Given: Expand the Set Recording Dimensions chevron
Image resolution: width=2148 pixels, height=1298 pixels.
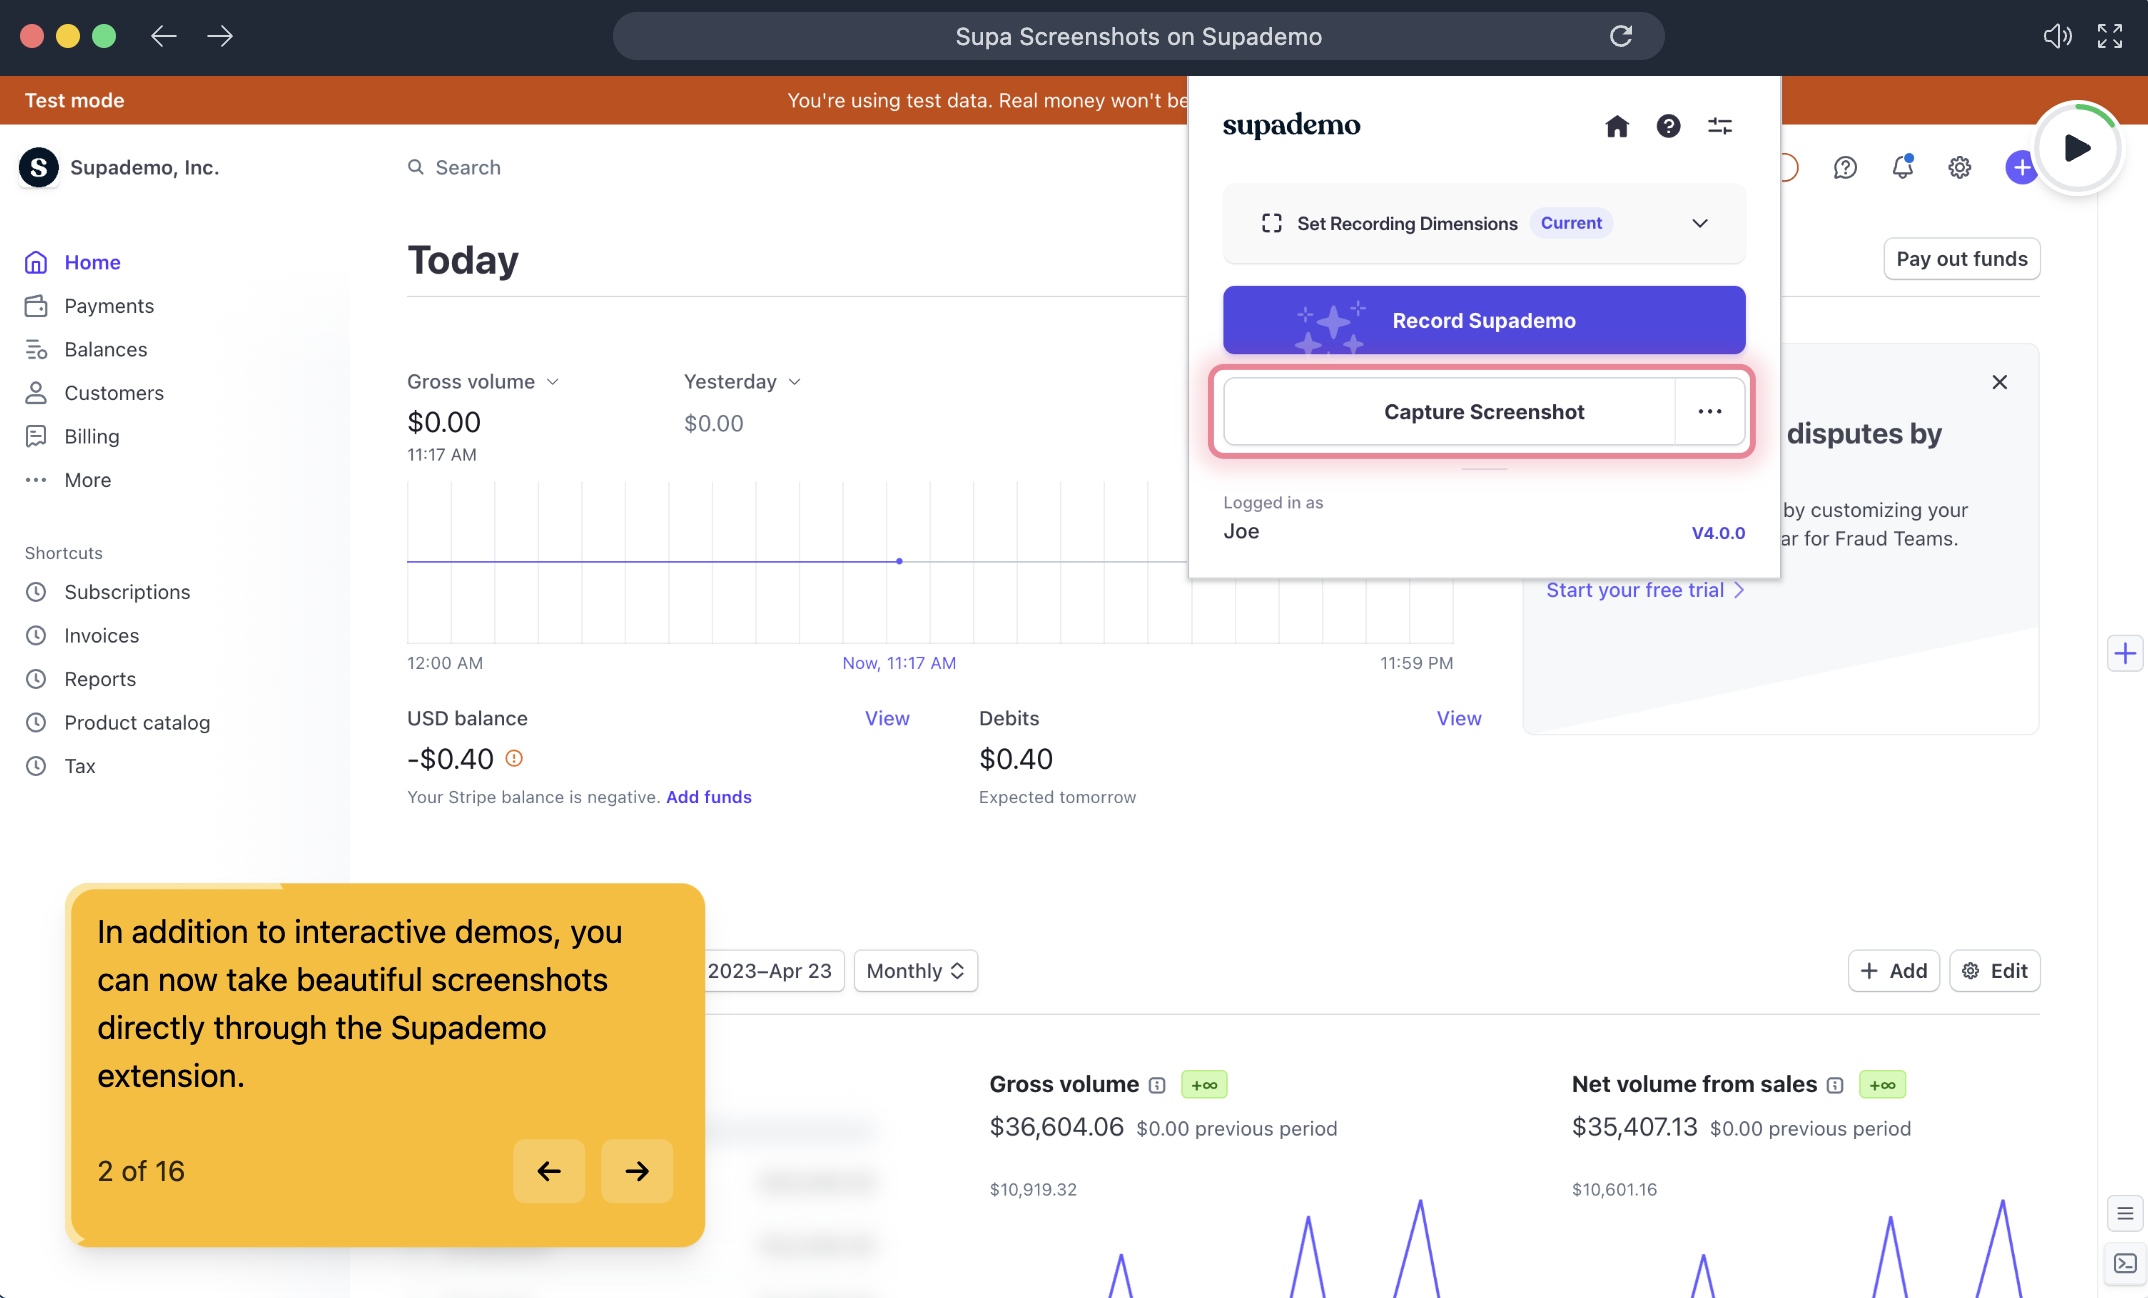Looking at the screenshot, I should click(x=1700, y=223).
